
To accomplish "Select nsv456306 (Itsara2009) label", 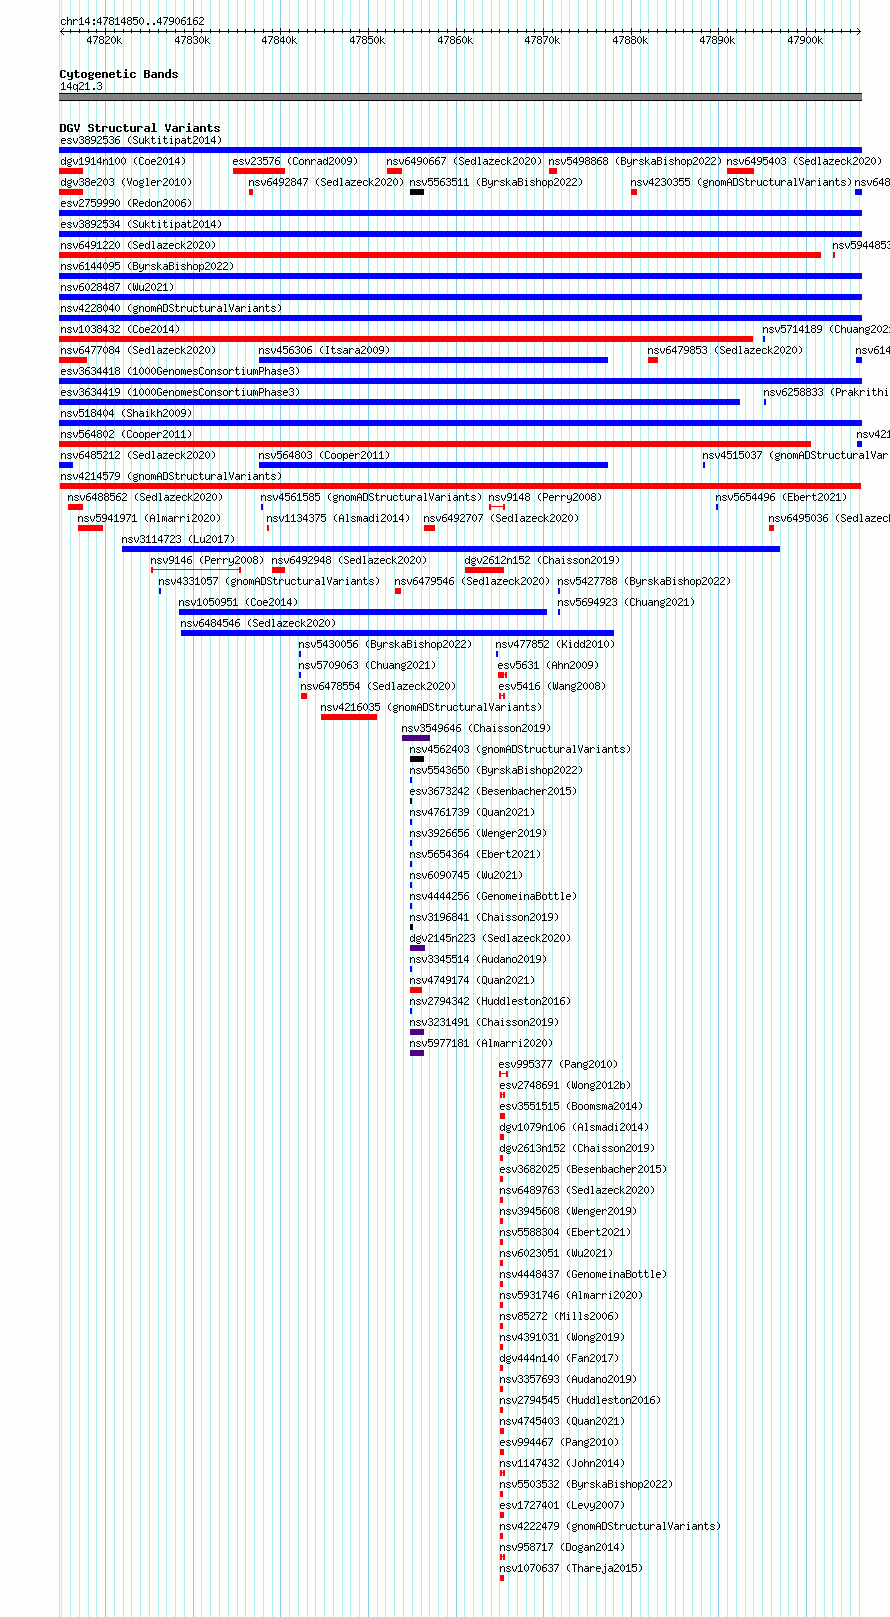I will coord(324,350).
